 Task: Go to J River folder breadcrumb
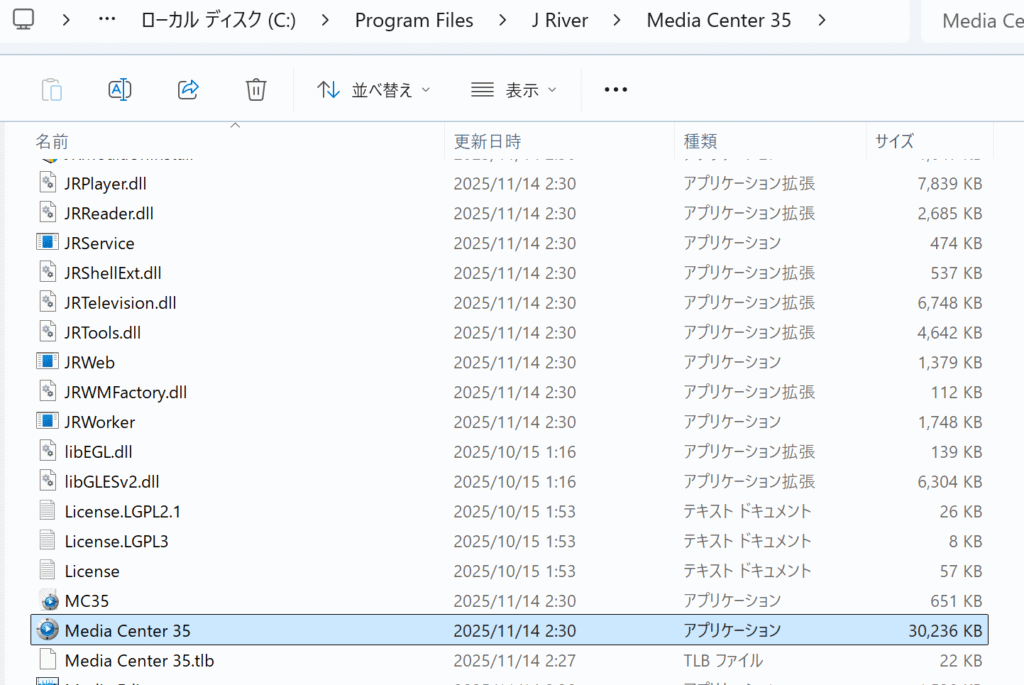562,20
